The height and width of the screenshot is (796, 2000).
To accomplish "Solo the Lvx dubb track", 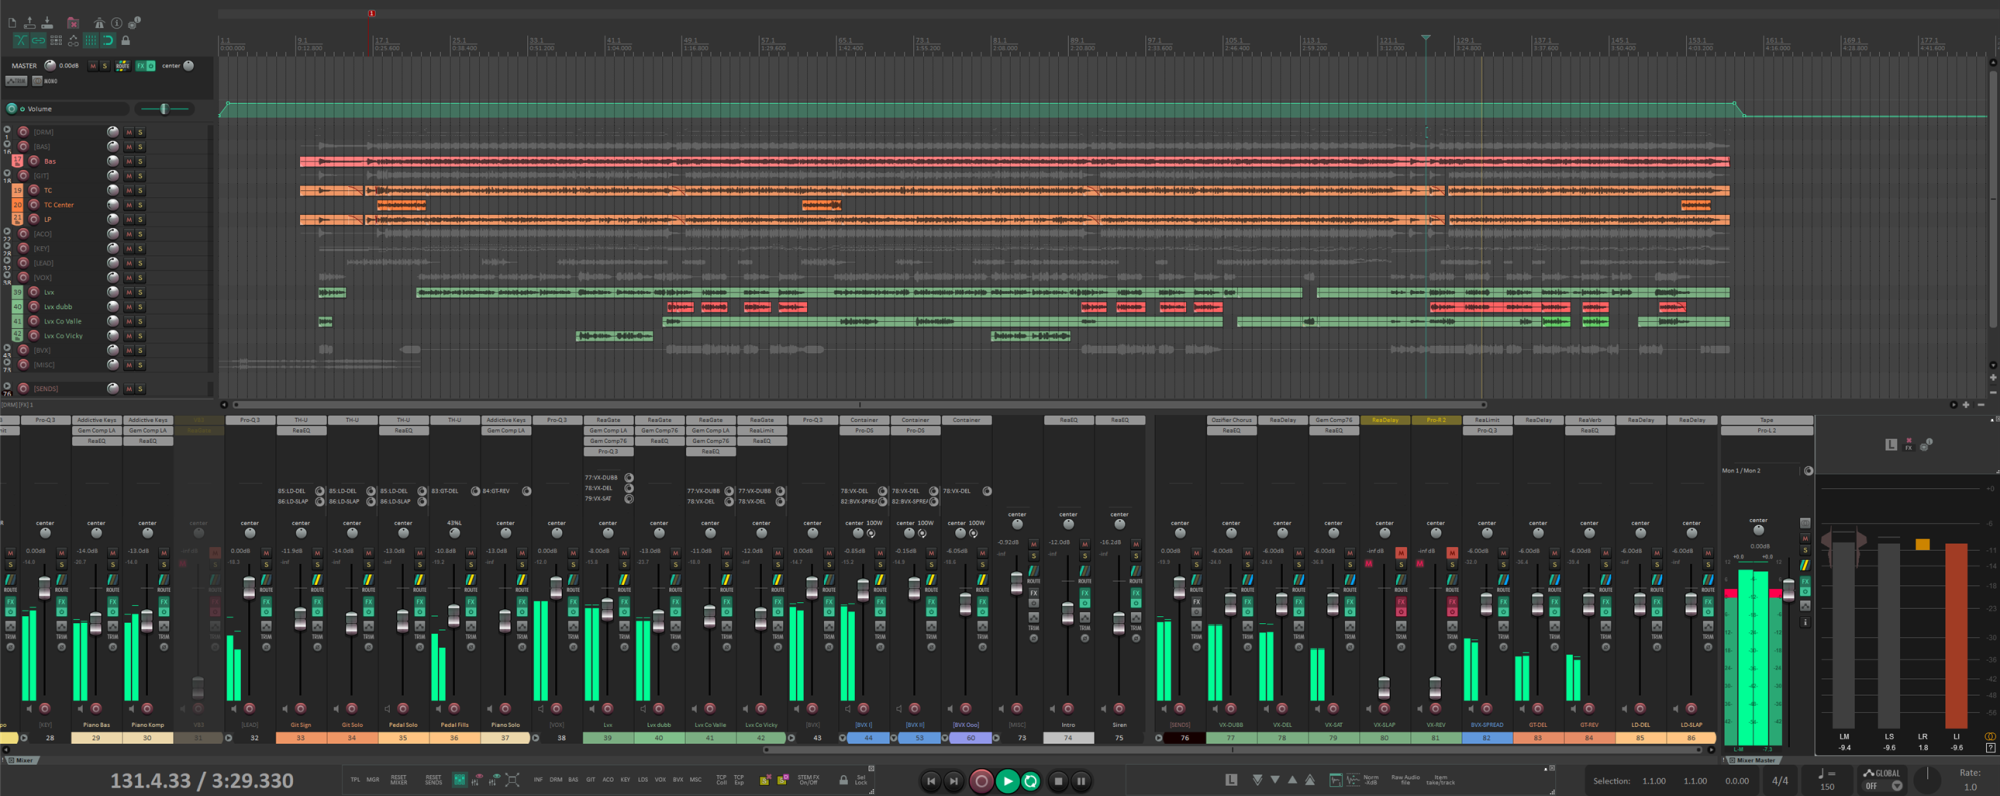I will point(140,307).
